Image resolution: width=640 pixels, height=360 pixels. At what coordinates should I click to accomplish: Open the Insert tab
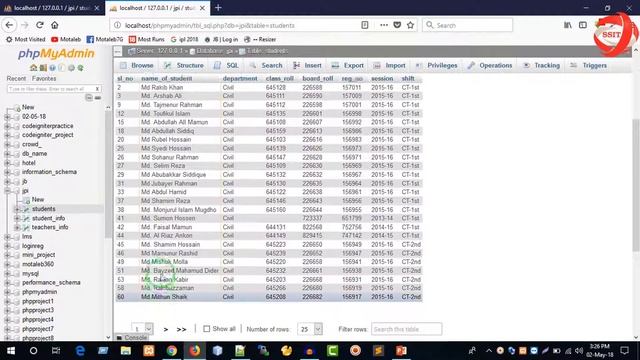click(307, 65)
